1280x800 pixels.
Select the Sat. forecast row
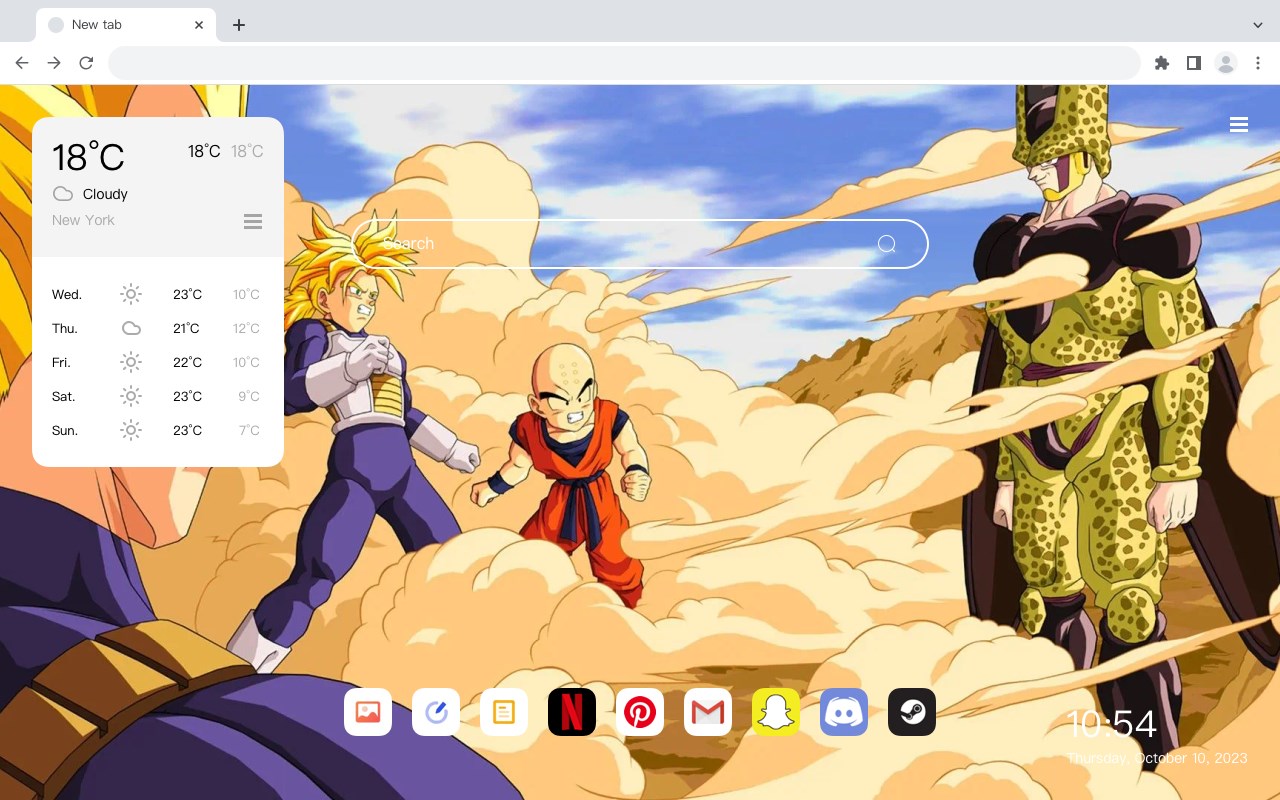click(158, 396)
